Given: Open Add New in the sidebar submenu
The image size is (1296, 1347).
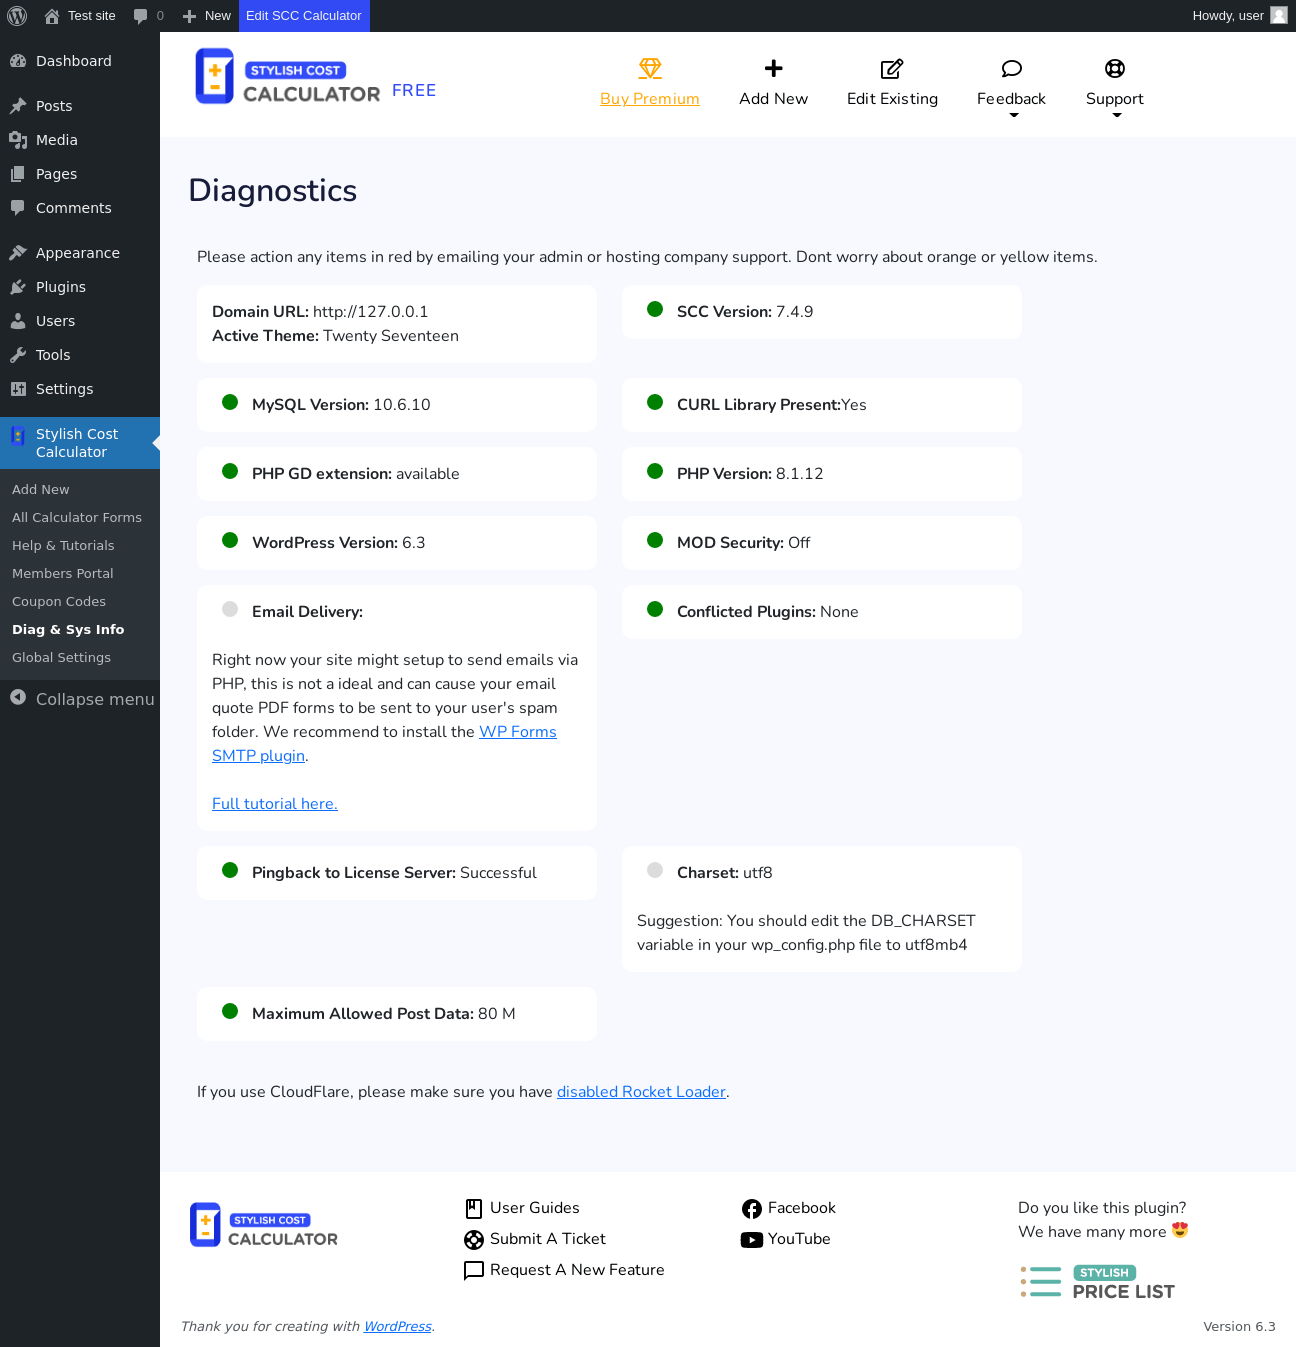Looking at the screenshot, I should tap(41, 490).
